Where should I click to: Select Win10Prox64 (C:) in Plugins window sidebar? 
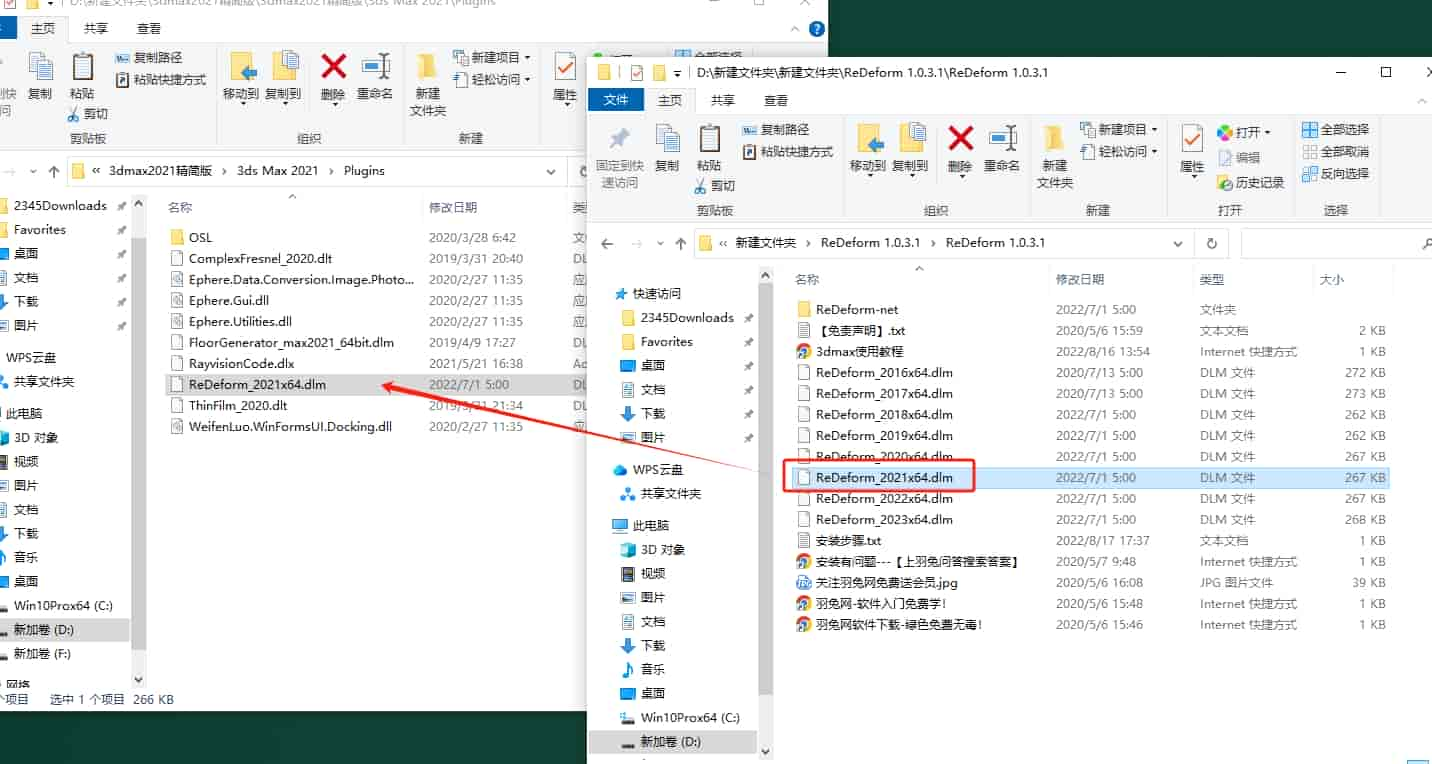(63, 606)
